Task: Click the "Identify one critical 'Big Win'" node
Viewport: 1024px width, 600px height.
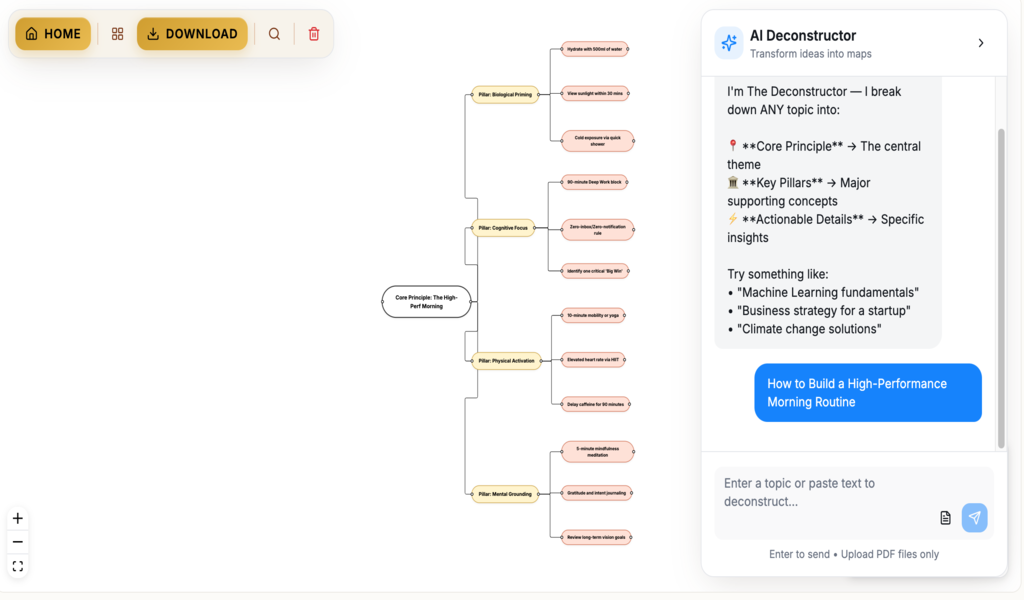Action: (595, 271)
